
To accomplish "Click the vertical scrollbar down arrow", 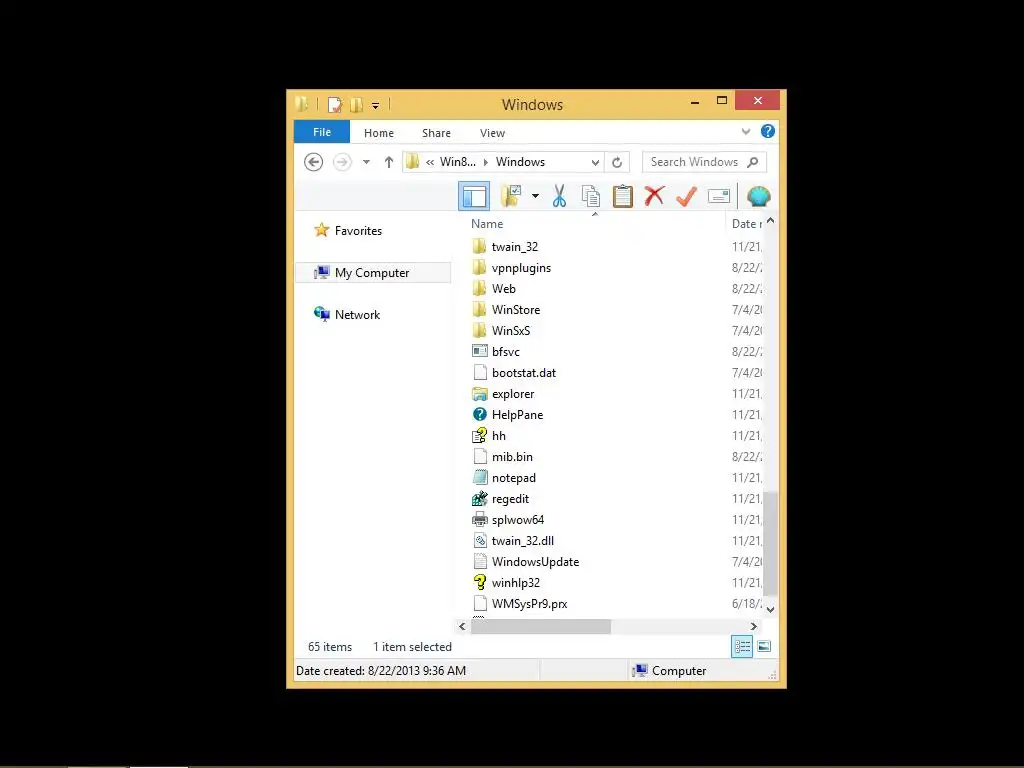I will pyautogui.click(x=770, y=609).
